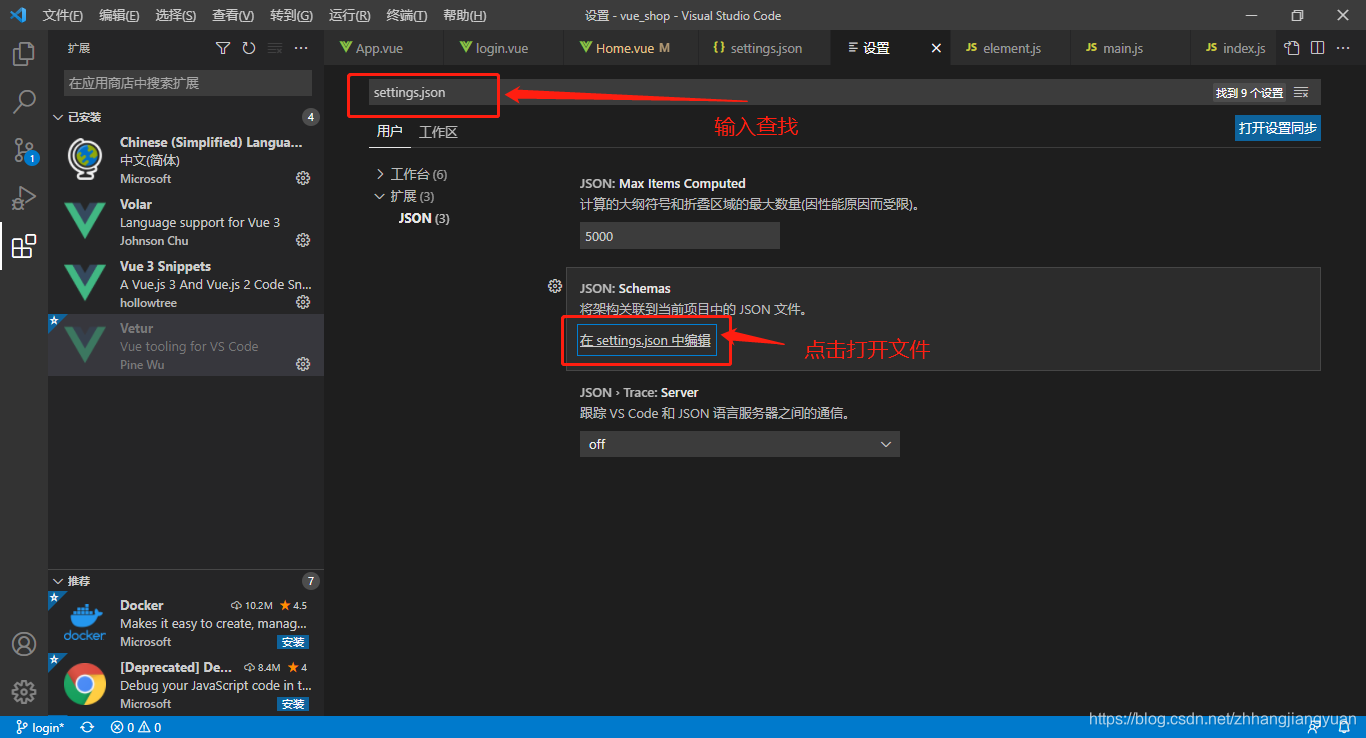1366x738 pixels.
Task: Install the Docker extension
Action: 293,642
